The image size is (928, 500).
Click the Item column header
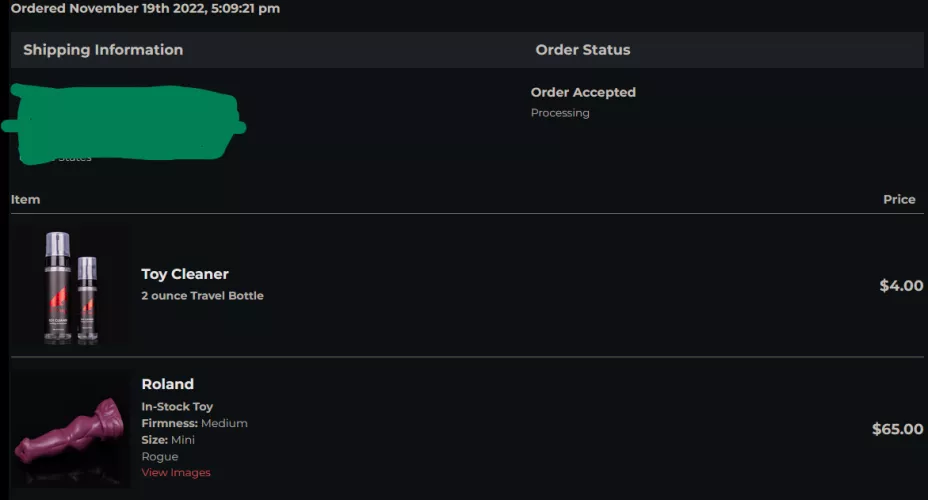(x=26, y=199)
